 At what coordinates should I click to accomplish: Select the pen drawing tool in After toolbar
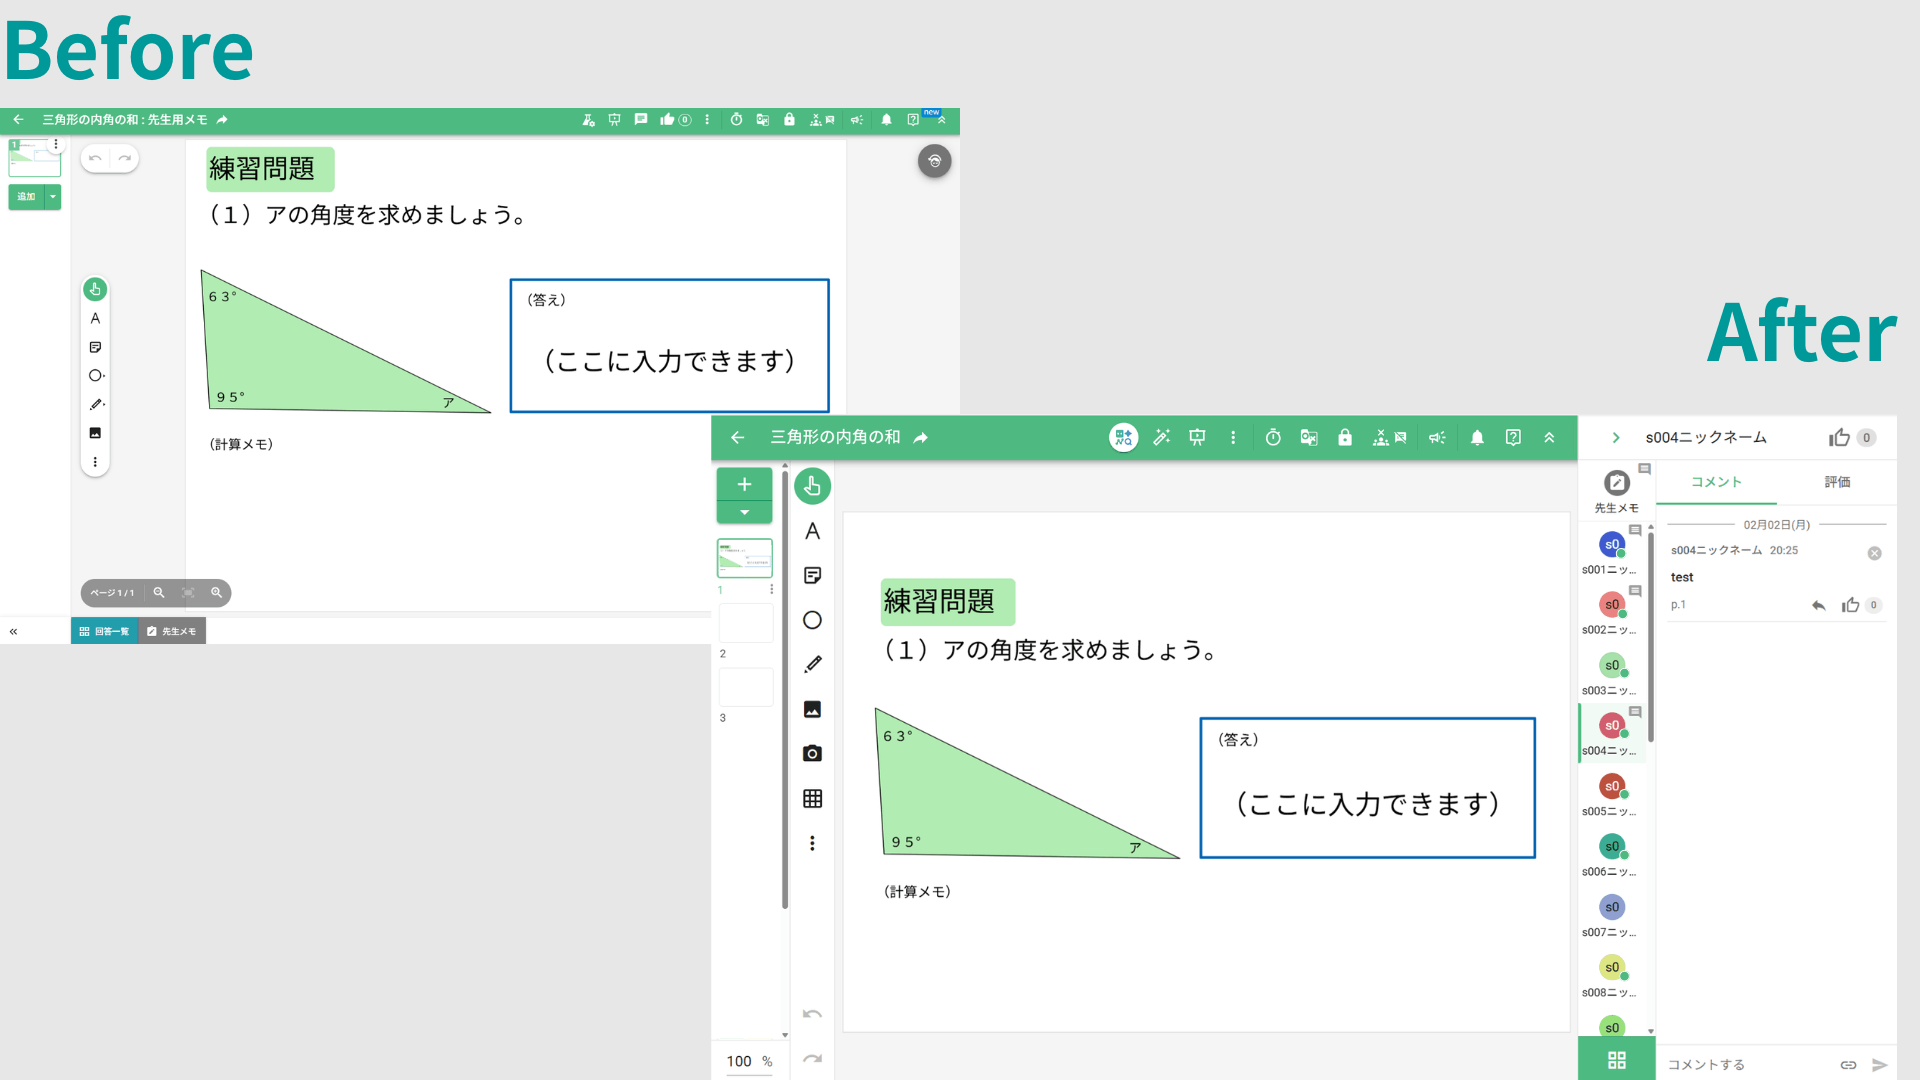pyautogui.click(x=812, y=664)
